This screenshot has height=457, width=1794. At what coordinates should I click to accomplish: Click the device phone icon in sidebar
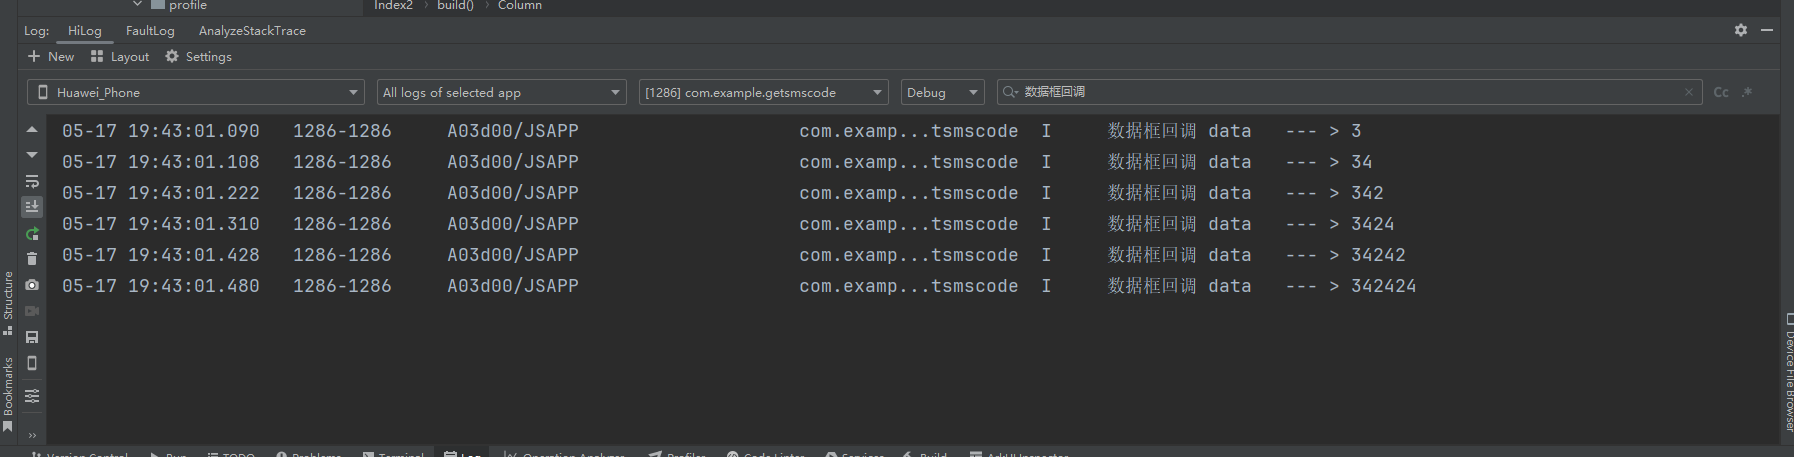tap(32, 363)
